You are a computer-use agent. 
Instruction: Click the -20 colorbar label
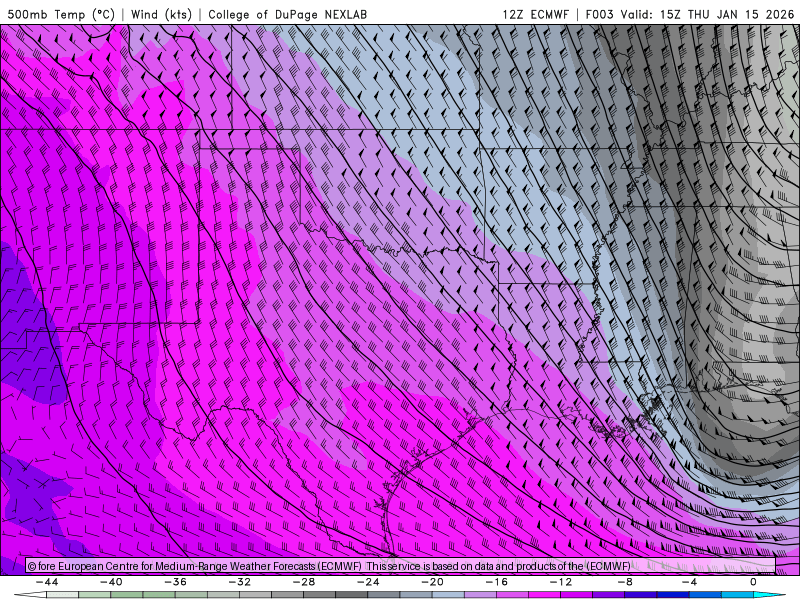click(x=433, y=582)
